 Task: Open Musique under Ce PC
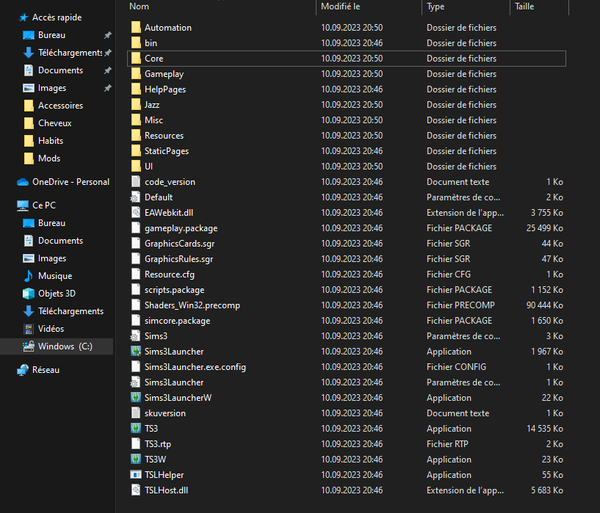coord(55,276)
